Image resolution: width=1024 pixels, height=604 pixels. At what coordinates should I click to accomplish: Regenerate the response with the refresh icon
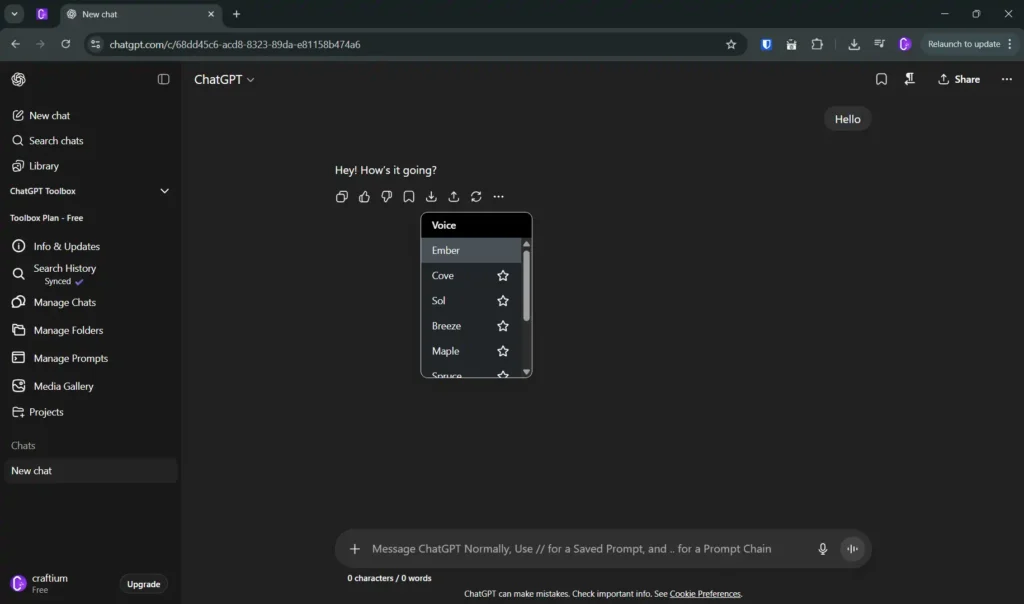pyautogui.click(x=476, y=197)
